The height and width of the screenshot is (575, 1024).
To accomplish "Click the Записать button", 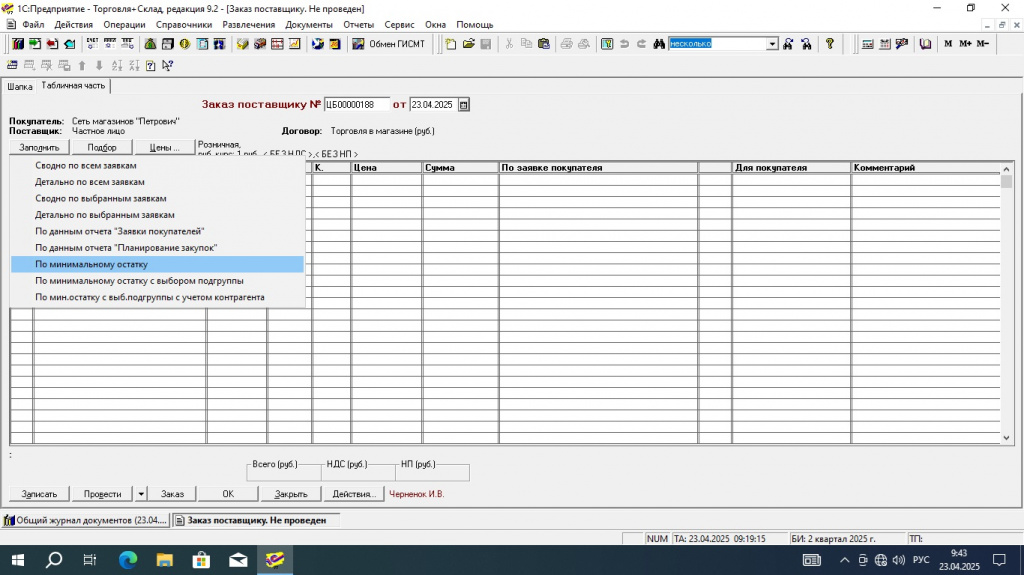I will [x=39, y=494].
